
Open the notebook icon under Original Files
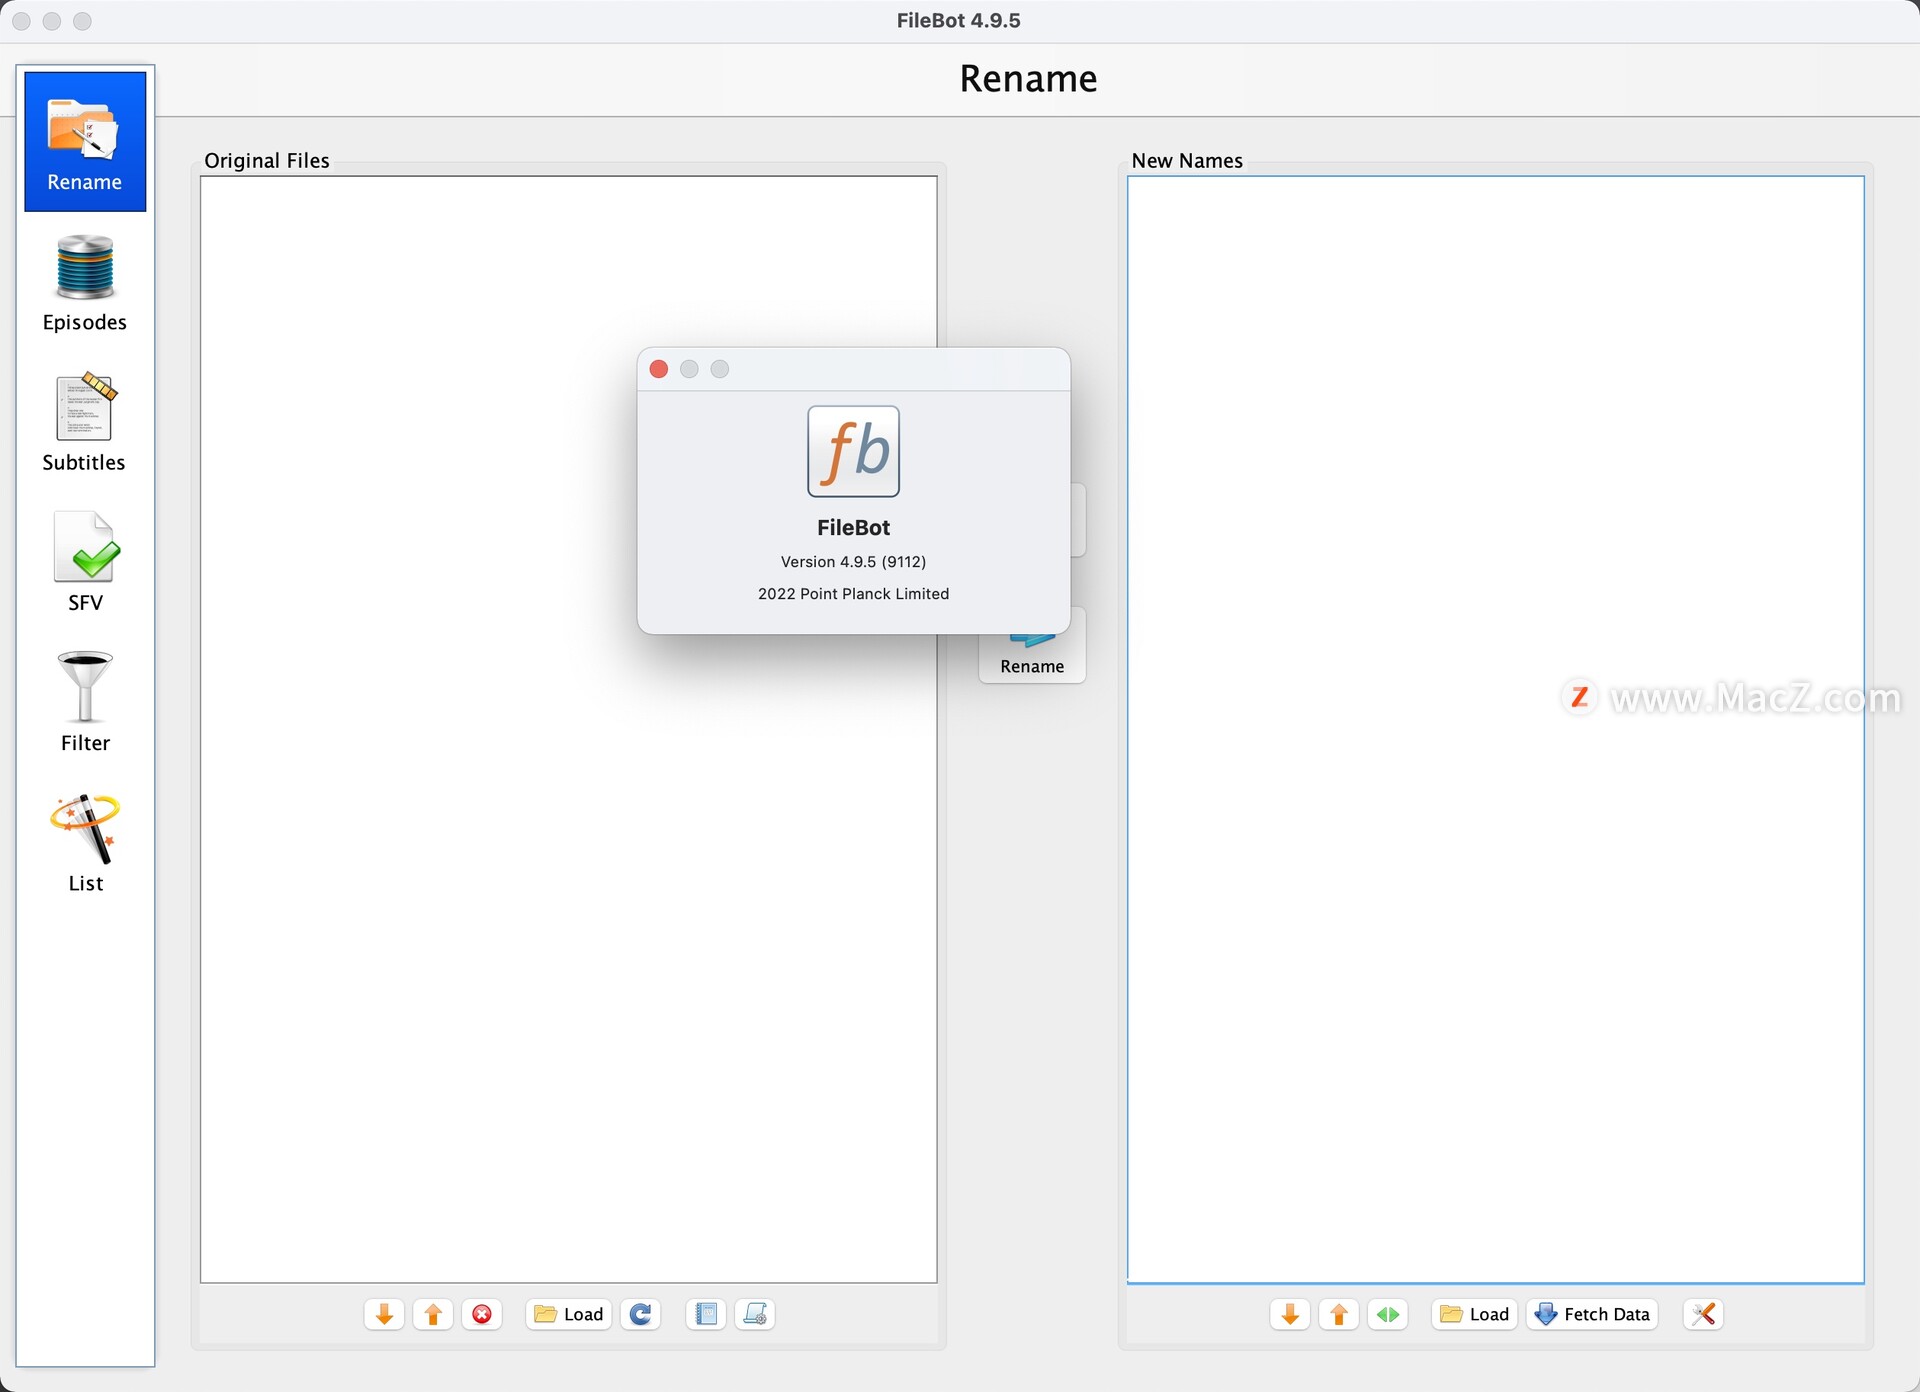pyautogui.click(x=706, y=1314)
